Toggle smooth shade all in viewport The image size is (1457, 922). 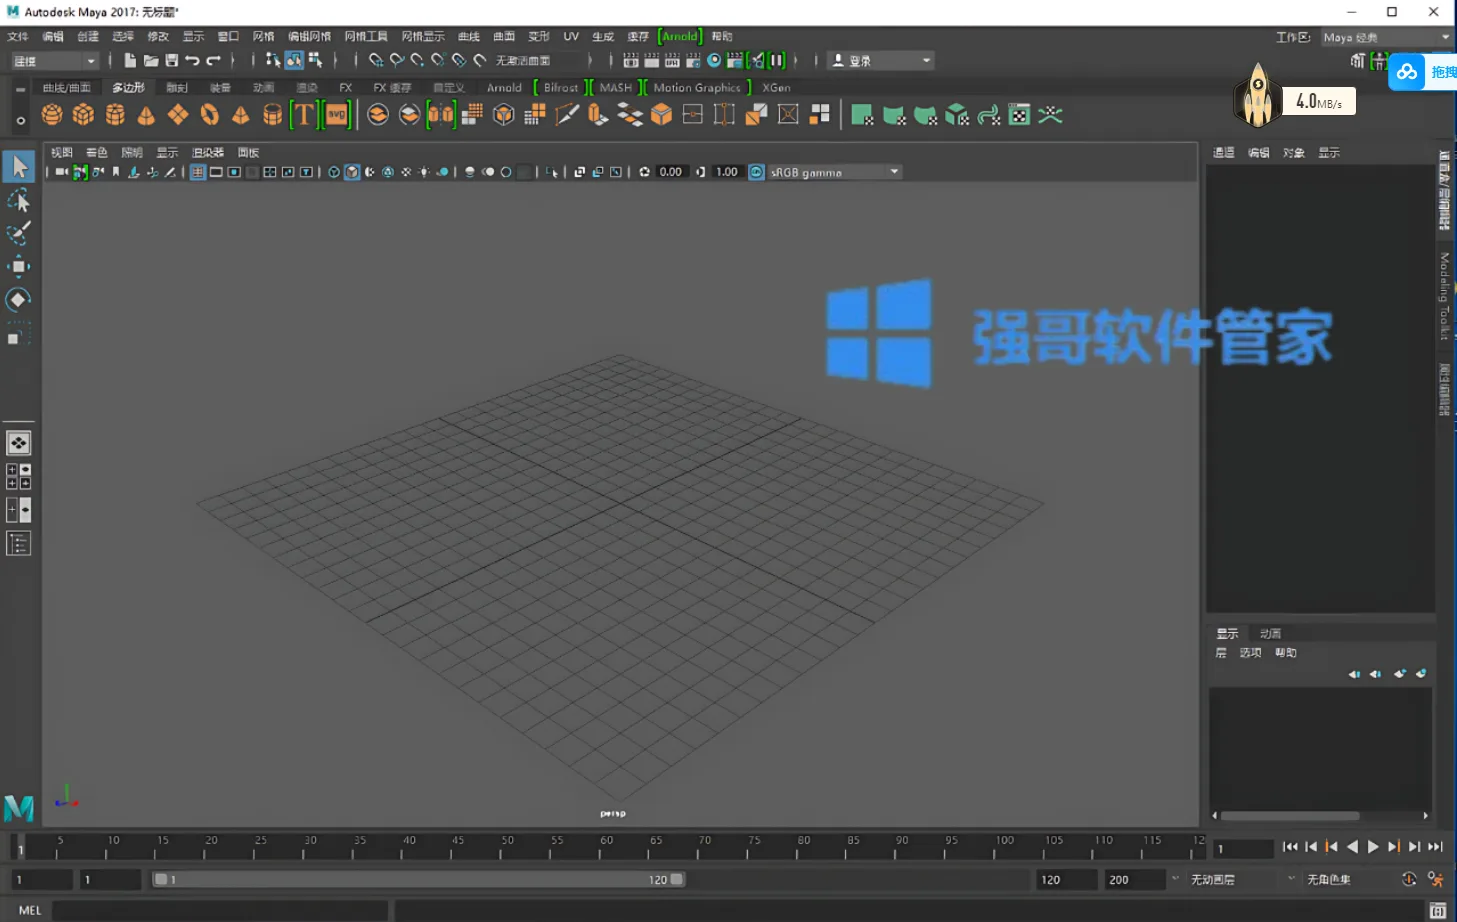point(352,172)
